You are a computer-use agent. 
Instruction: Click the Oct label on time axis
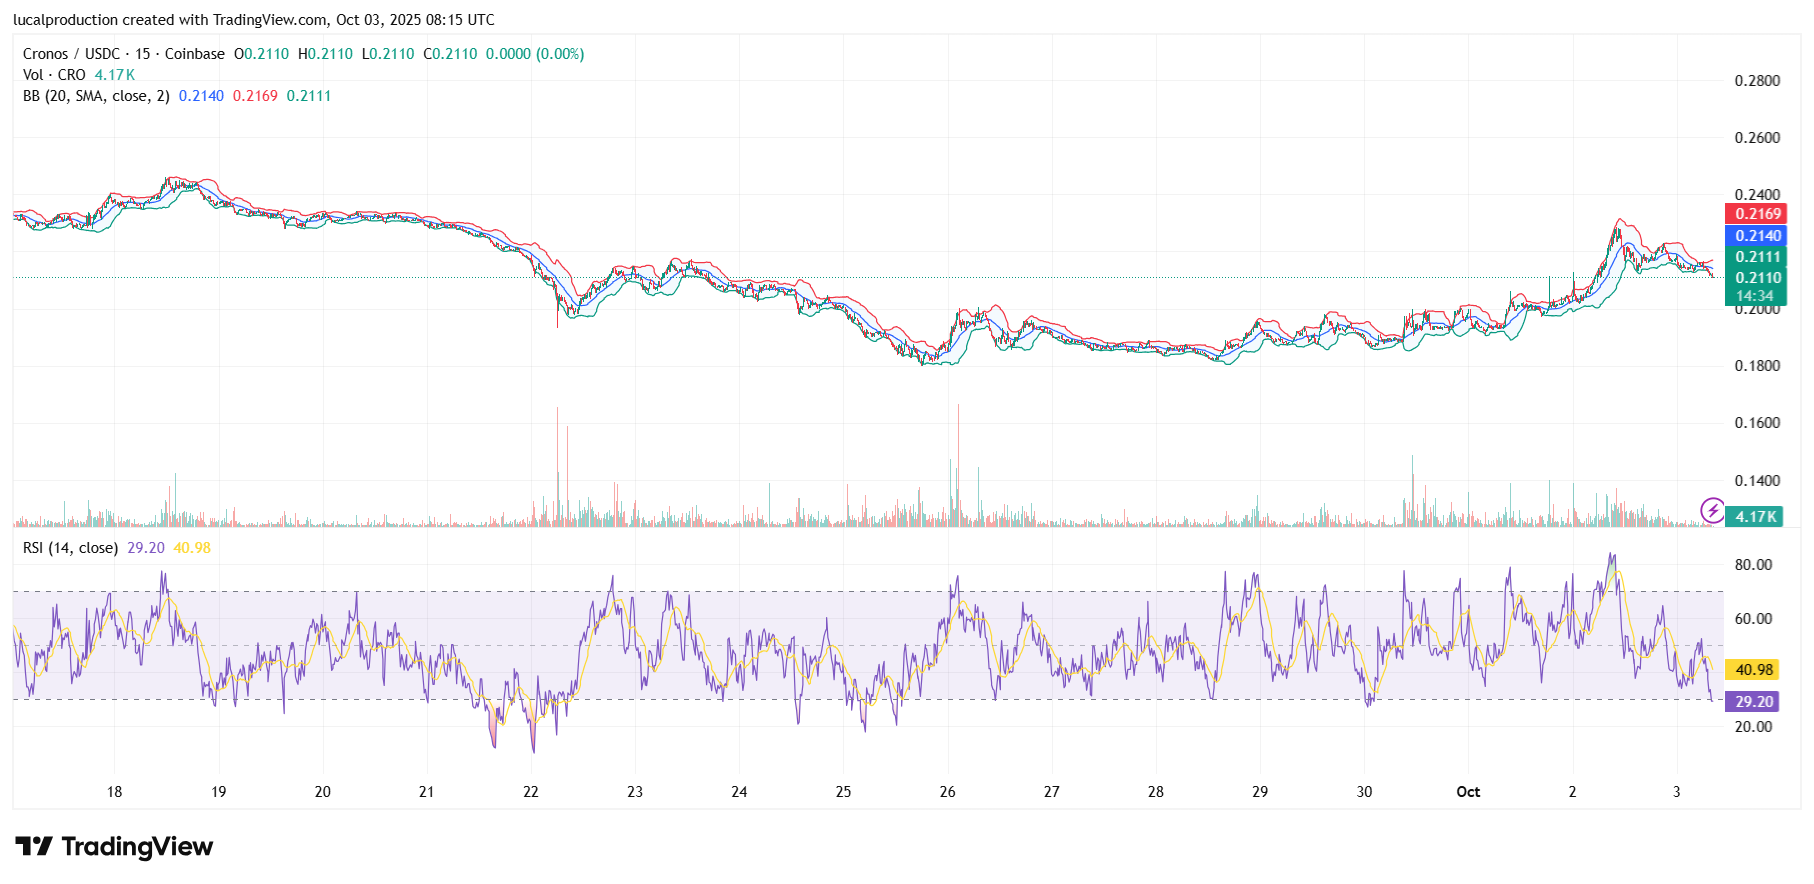pos(1467,792)
